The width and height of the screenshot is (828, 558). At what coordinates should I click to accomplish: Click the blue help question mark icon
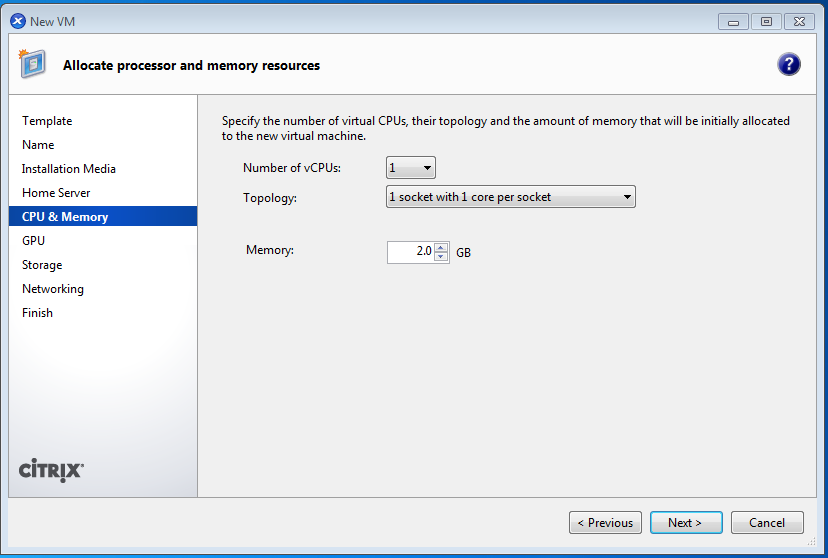coord(788,65)
